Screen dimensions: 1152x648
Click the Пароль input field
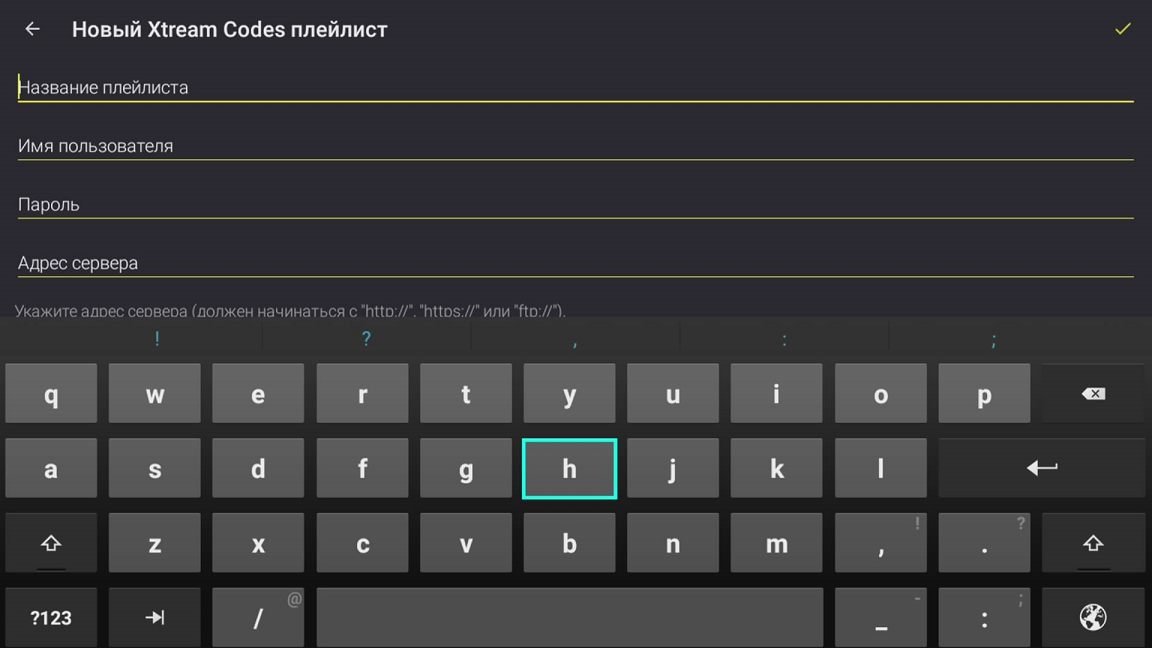point(575,204)
